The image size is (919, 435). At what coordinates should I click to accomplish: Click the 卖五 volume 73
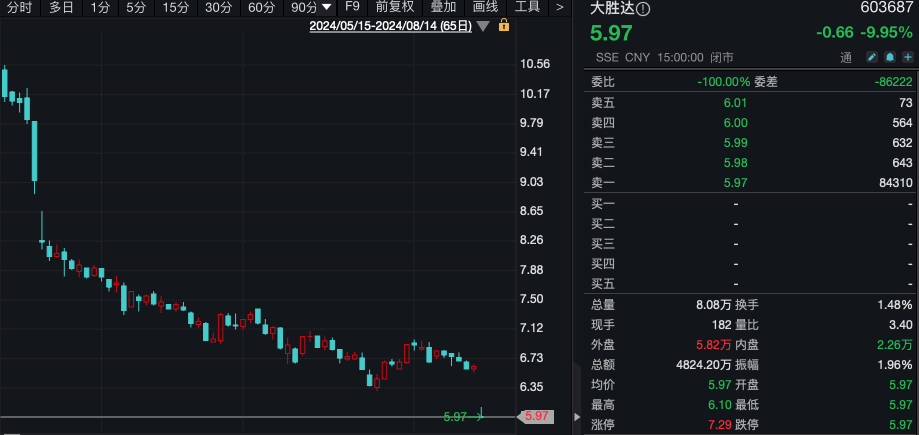pyautogui.click(x=906, y=103)
